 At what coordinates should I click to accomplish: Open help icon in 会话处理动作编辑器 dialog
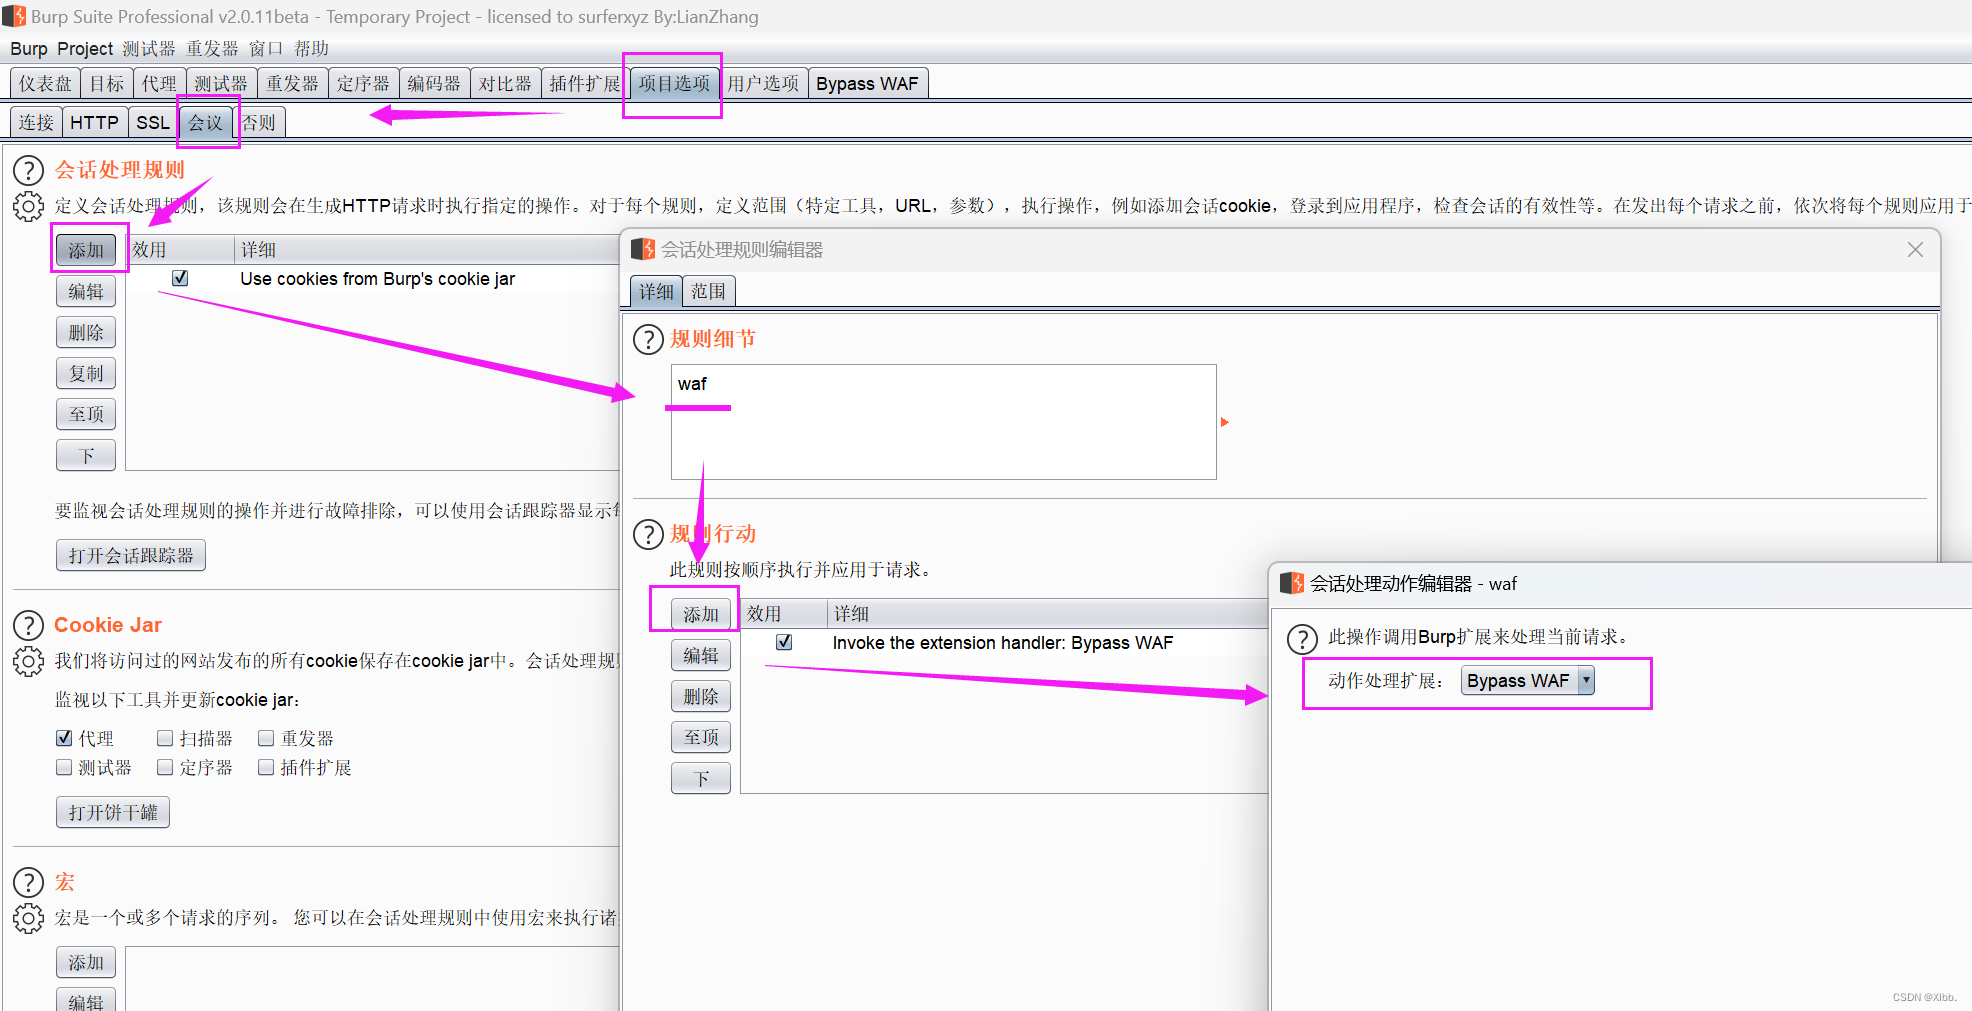click(x=1301, y=638)
